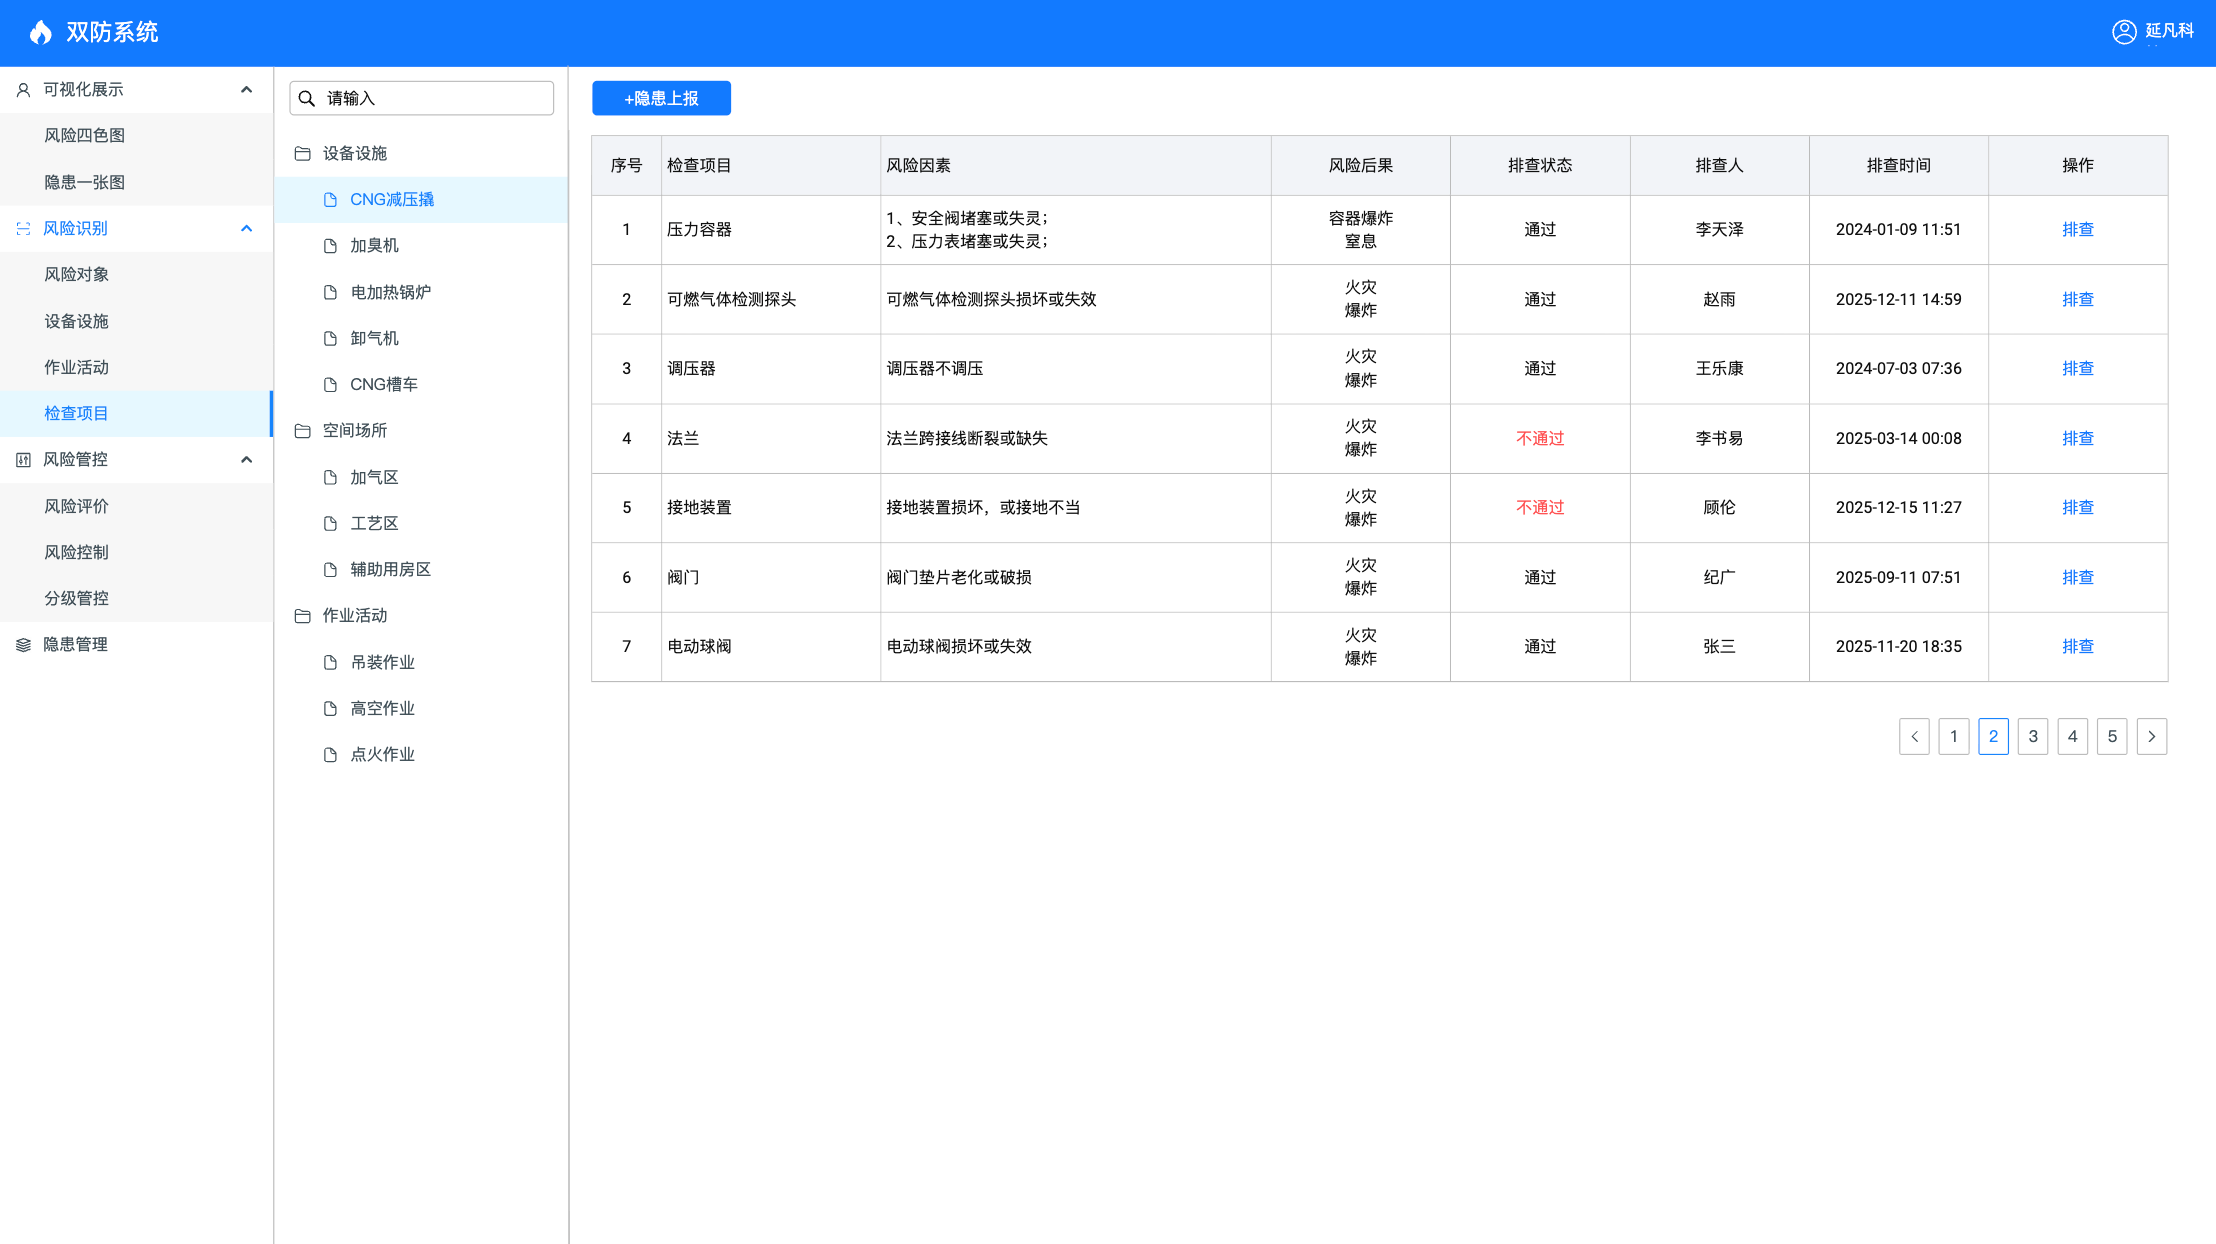
Task: Click the +隐患上报 button
Action: (661, 98)
